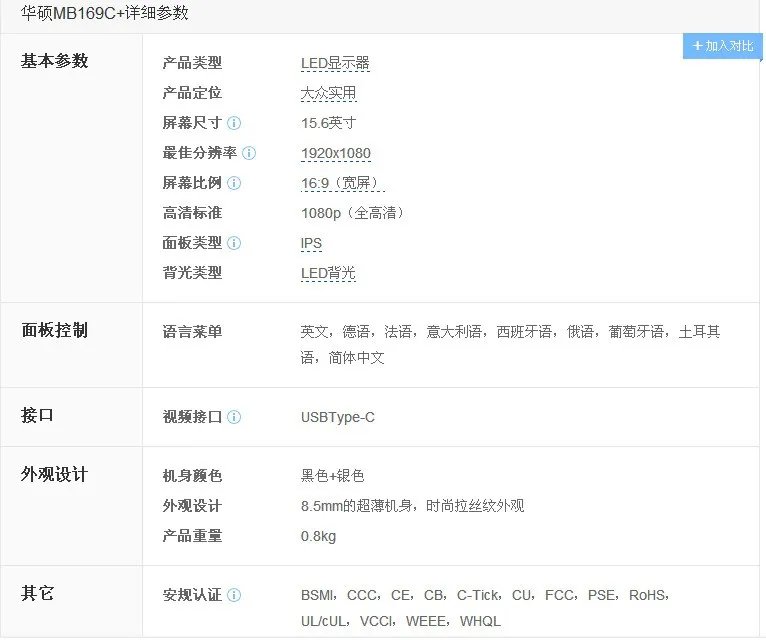Select the 高清标准 label

point(192,213)
